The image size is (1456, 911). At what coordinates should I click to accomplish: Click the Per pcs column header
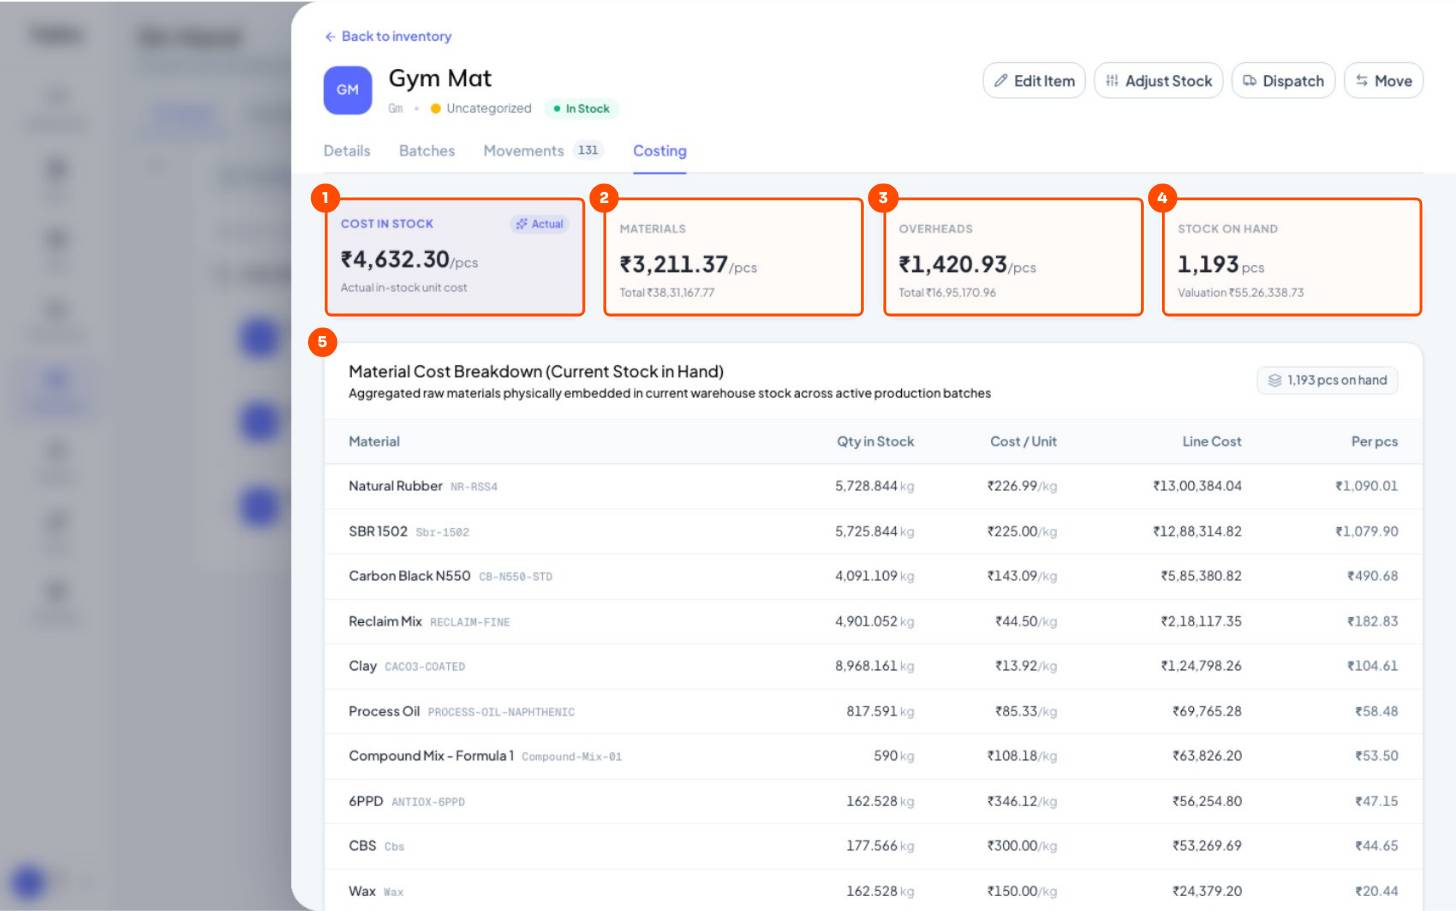click(x=1374, y=442)
